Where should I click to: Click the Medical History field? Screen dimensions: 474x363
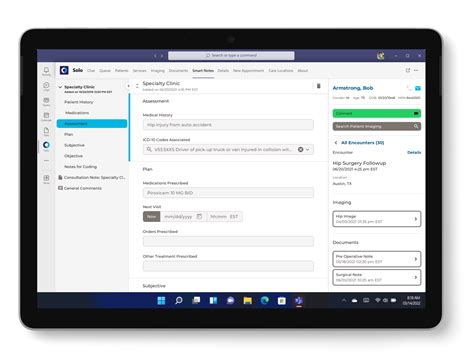coord(228,125)
